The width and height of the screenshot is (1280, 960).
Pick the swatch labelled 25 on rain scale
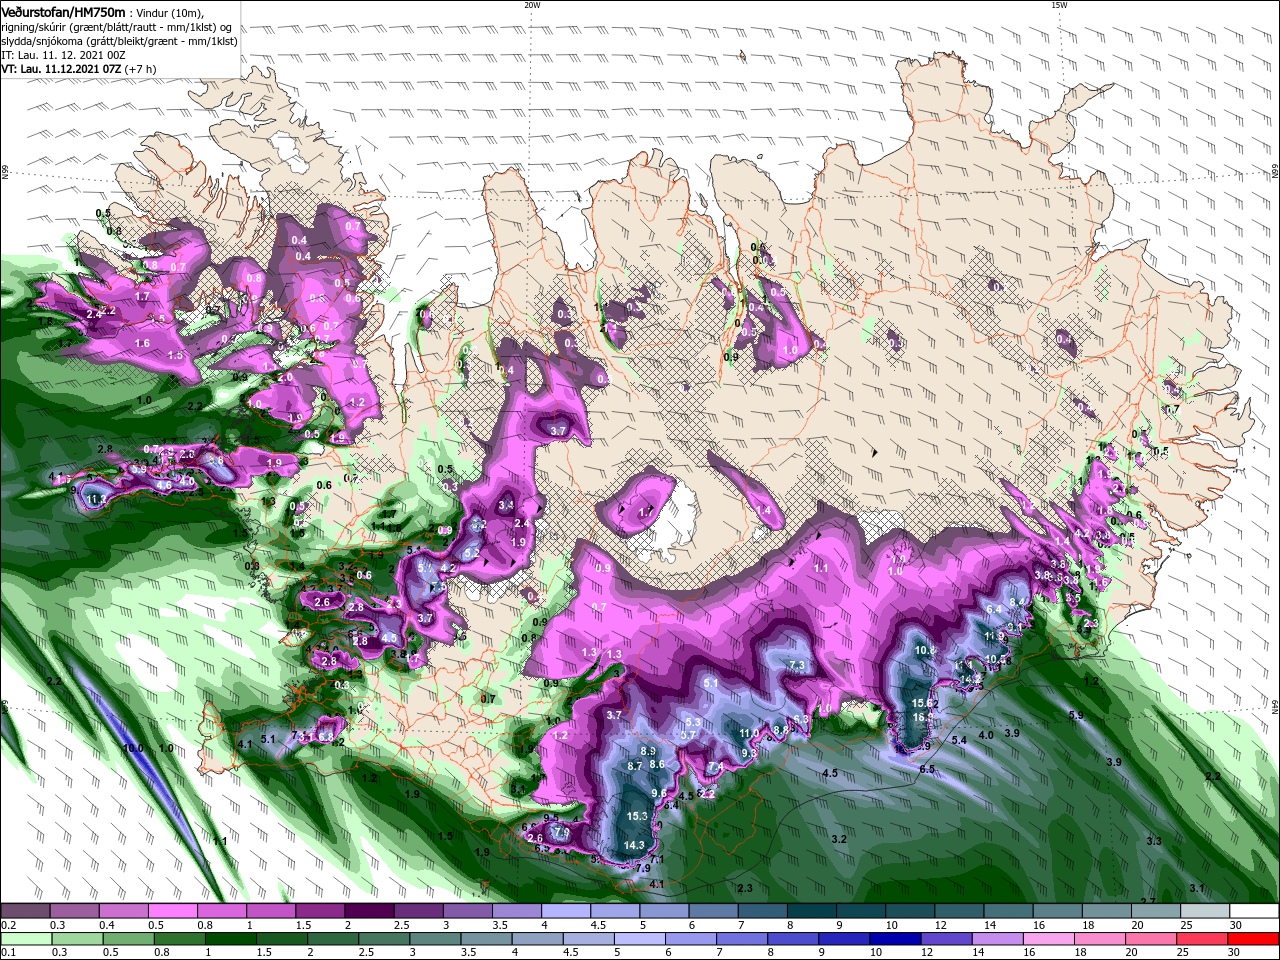(1203, 939)
